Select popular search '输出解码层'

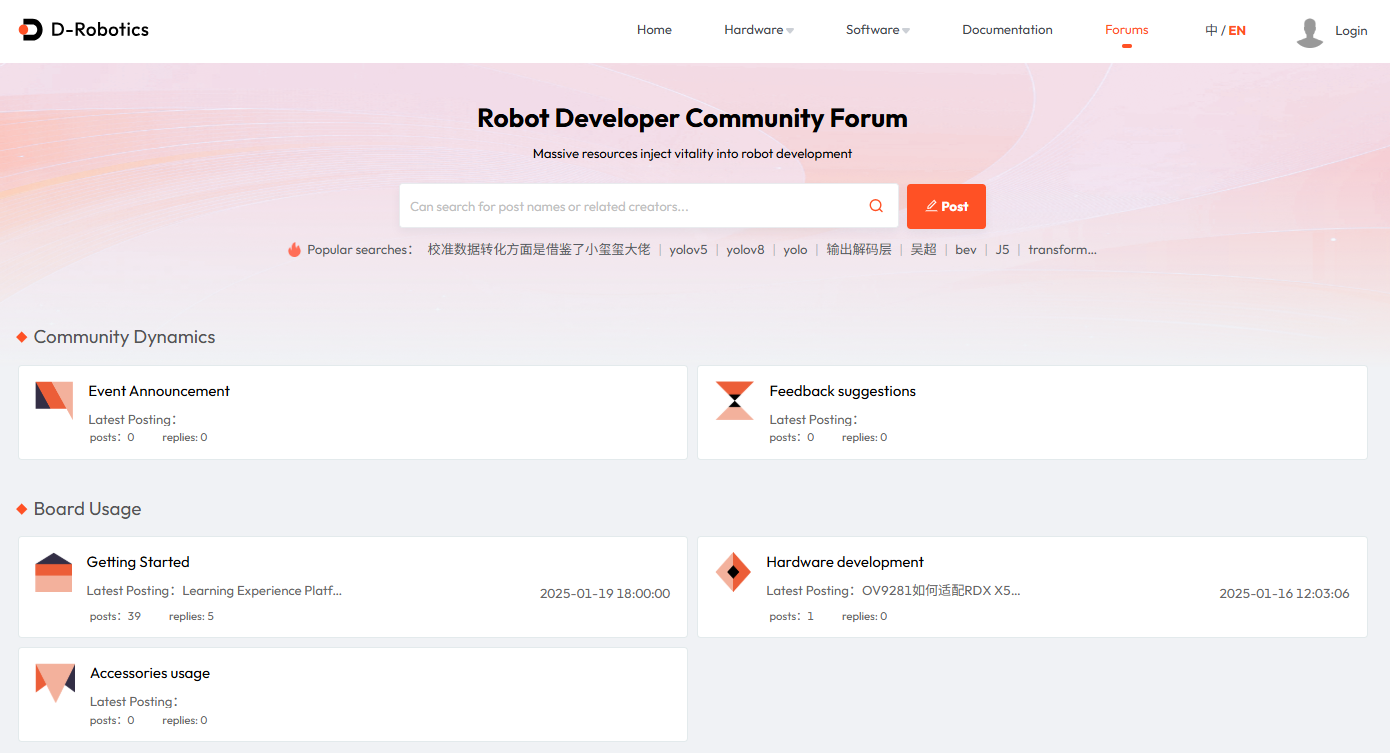click(x=859, y=250)
